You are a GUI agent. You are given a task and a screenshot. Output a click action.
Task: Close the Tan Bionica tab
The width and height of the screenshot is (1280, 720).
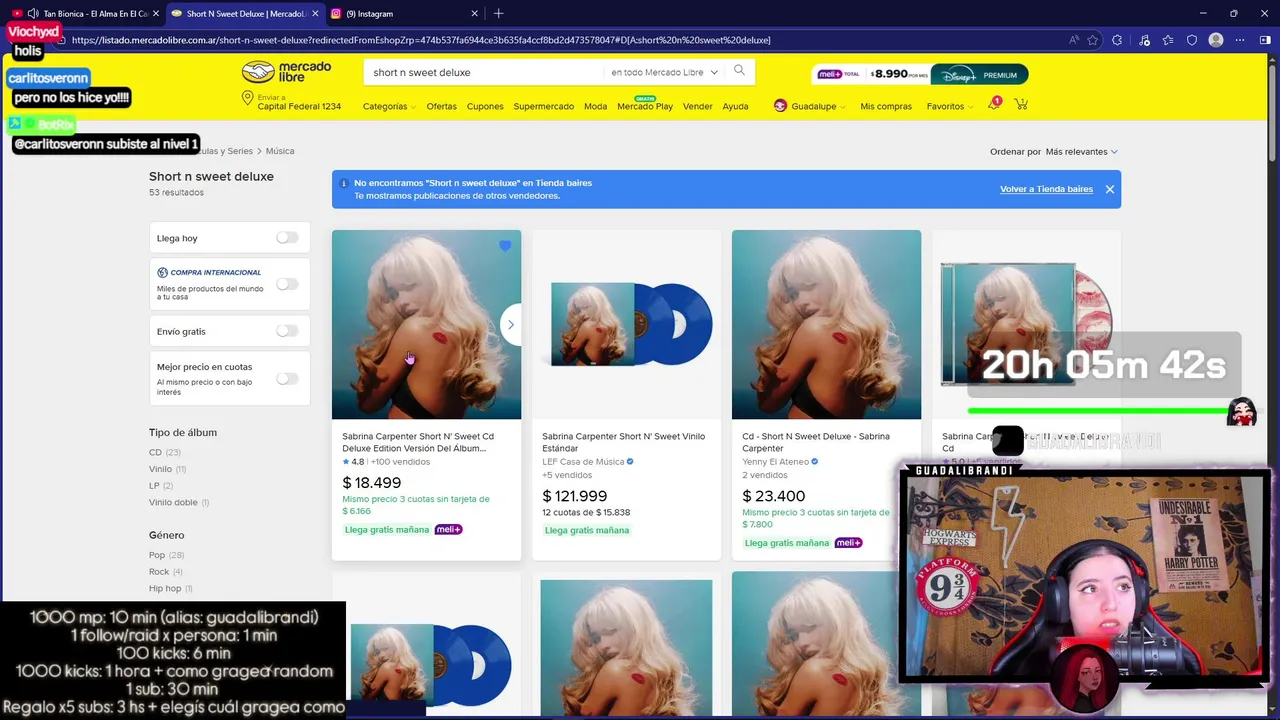point(155,14)
